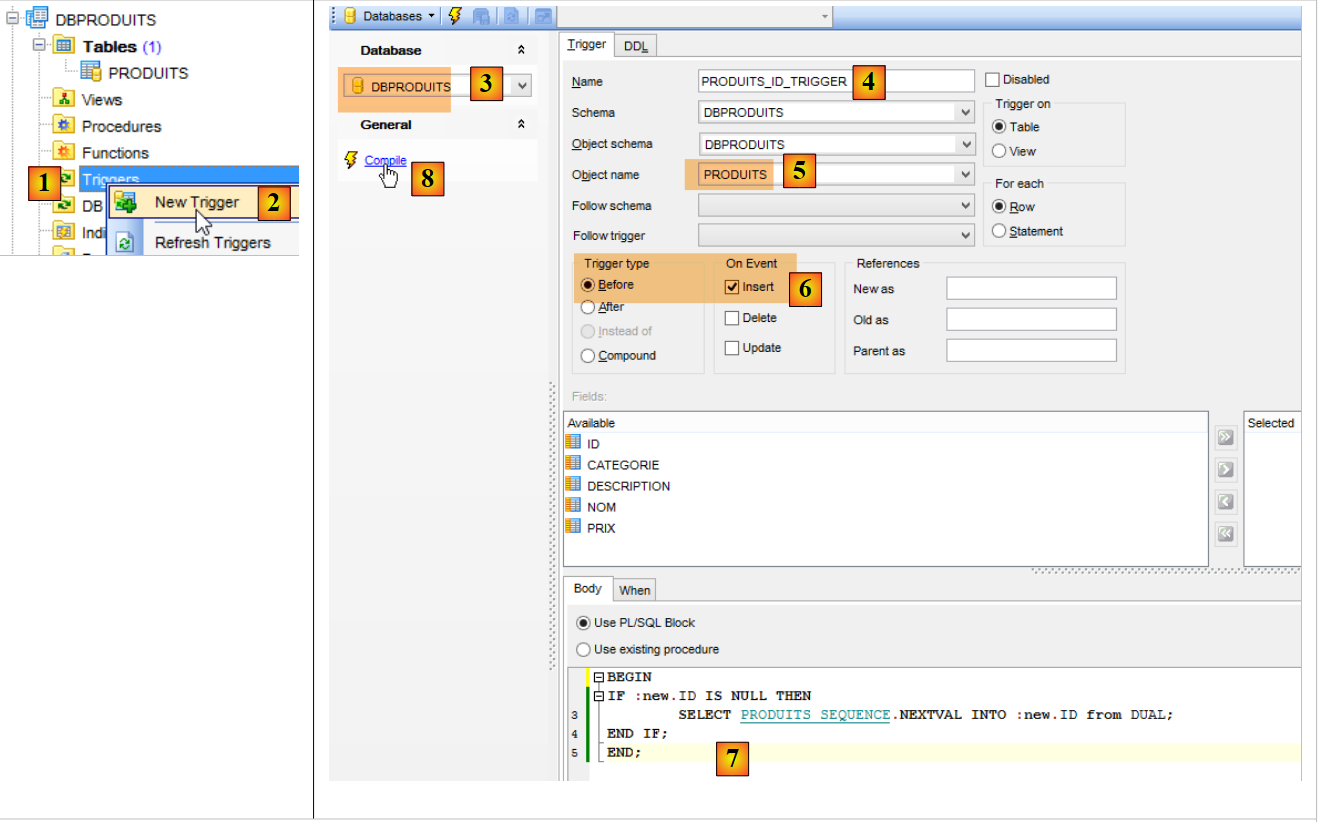Collapse the Tables tree node
1344x822 pixels.
pos(40,45)
